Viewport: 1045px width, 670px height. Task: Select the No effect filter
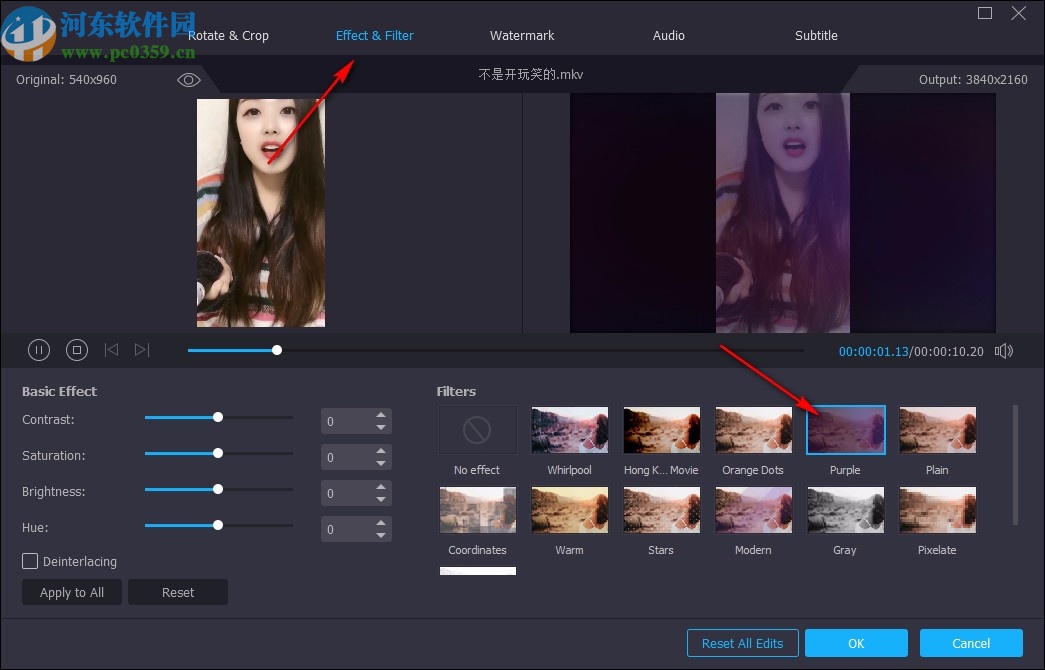(x=477, y=430)
